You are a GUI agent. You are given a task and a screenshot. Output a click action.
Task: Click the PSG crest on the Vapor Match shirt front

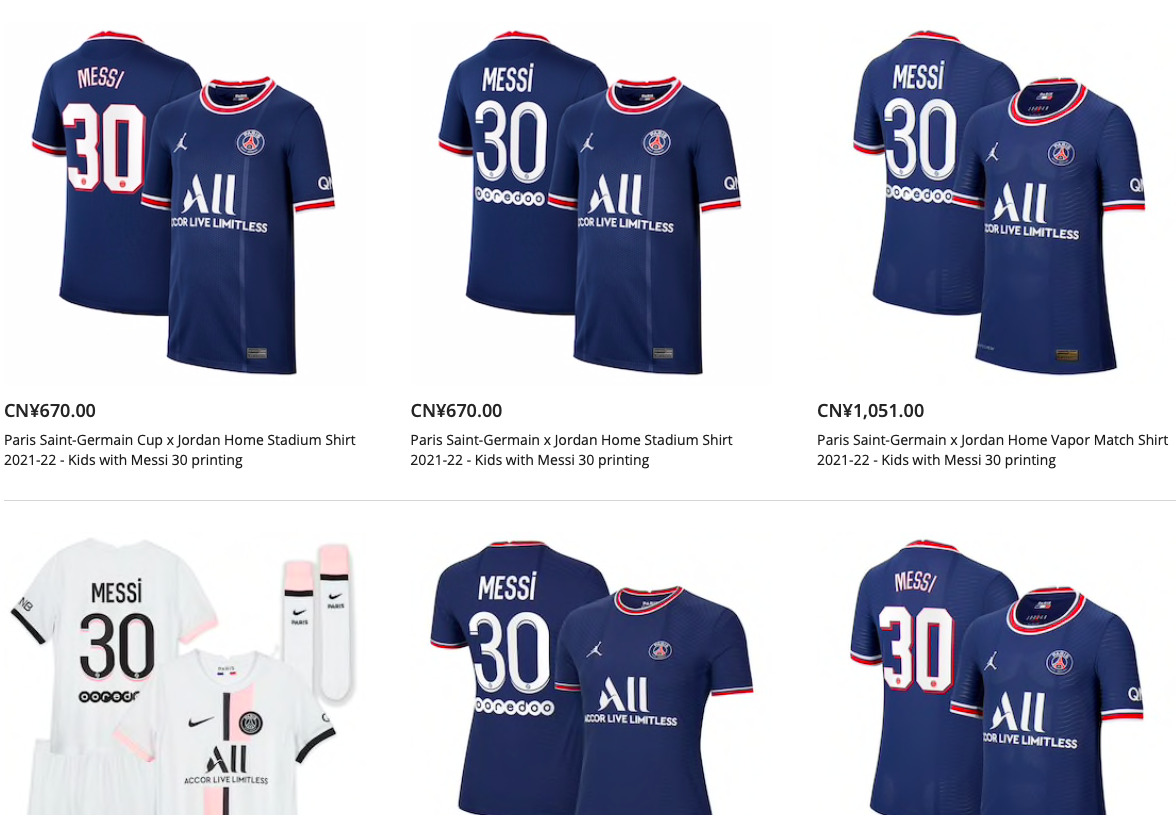(1061, 154)
